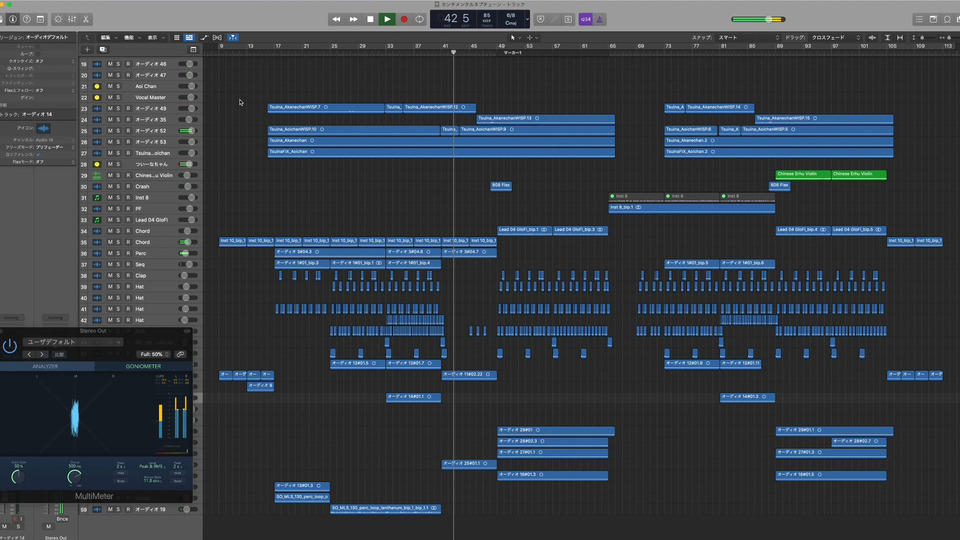Click the Stop transport button
The image size is (960, 540).
click(370, 19)
